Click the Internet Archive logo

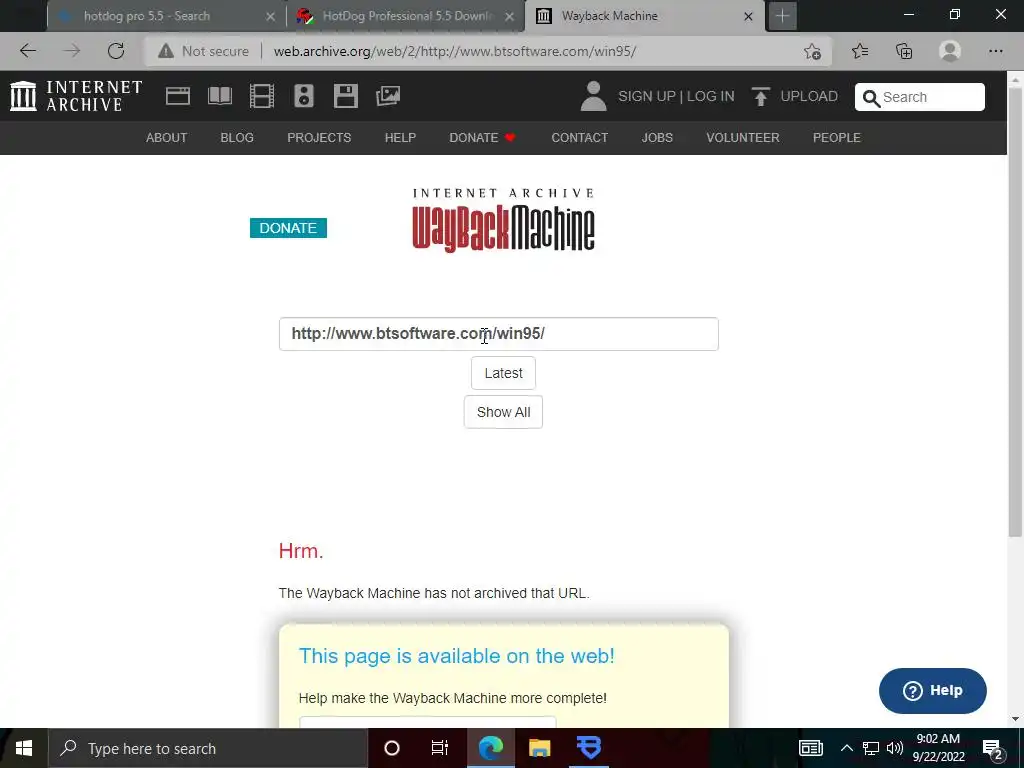pos(76,96)
